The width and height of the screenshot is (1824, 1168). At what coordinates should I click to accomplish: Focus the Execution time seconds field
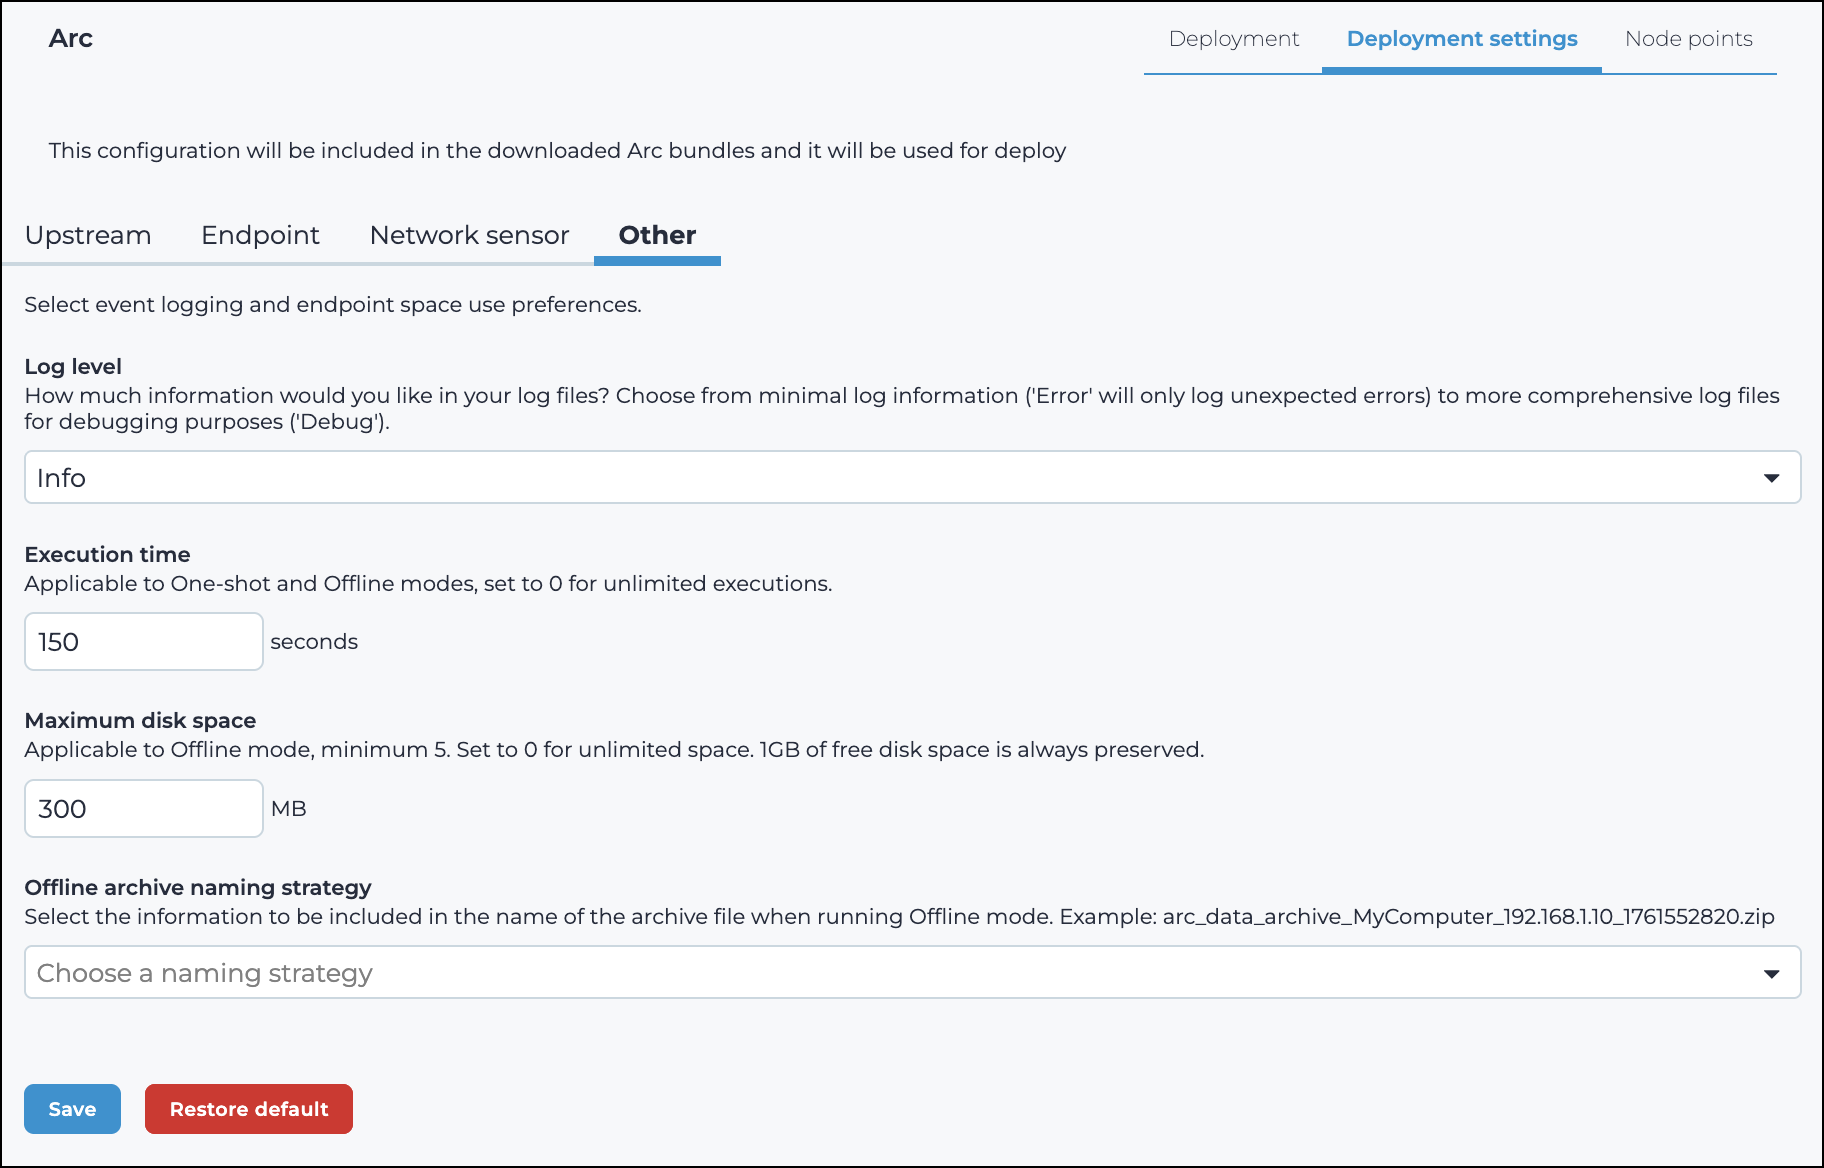144,642
